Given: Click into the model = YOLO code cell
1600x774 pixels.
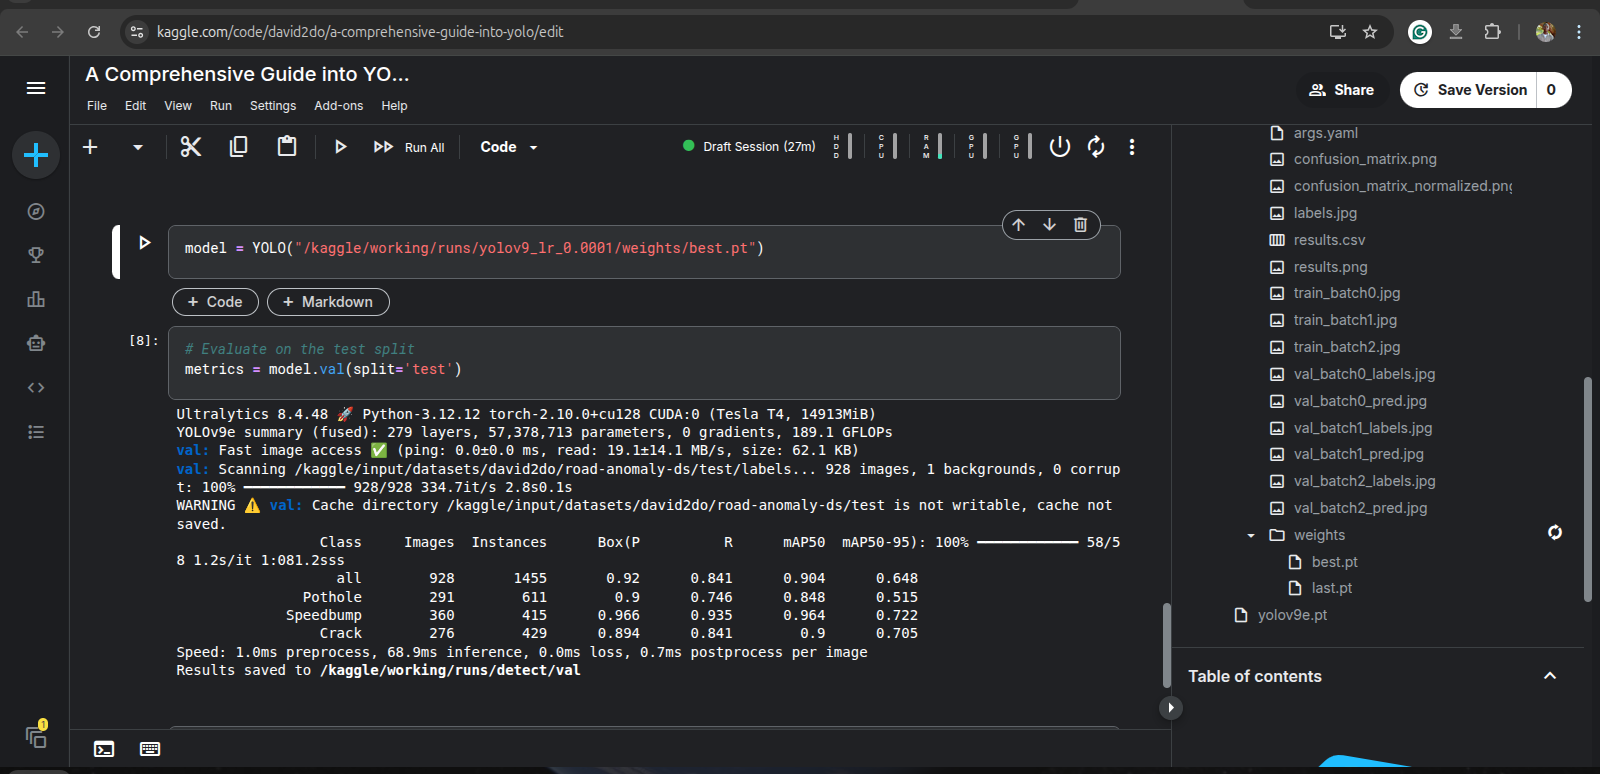Looking at the screenshot, I should coord(644,252).
